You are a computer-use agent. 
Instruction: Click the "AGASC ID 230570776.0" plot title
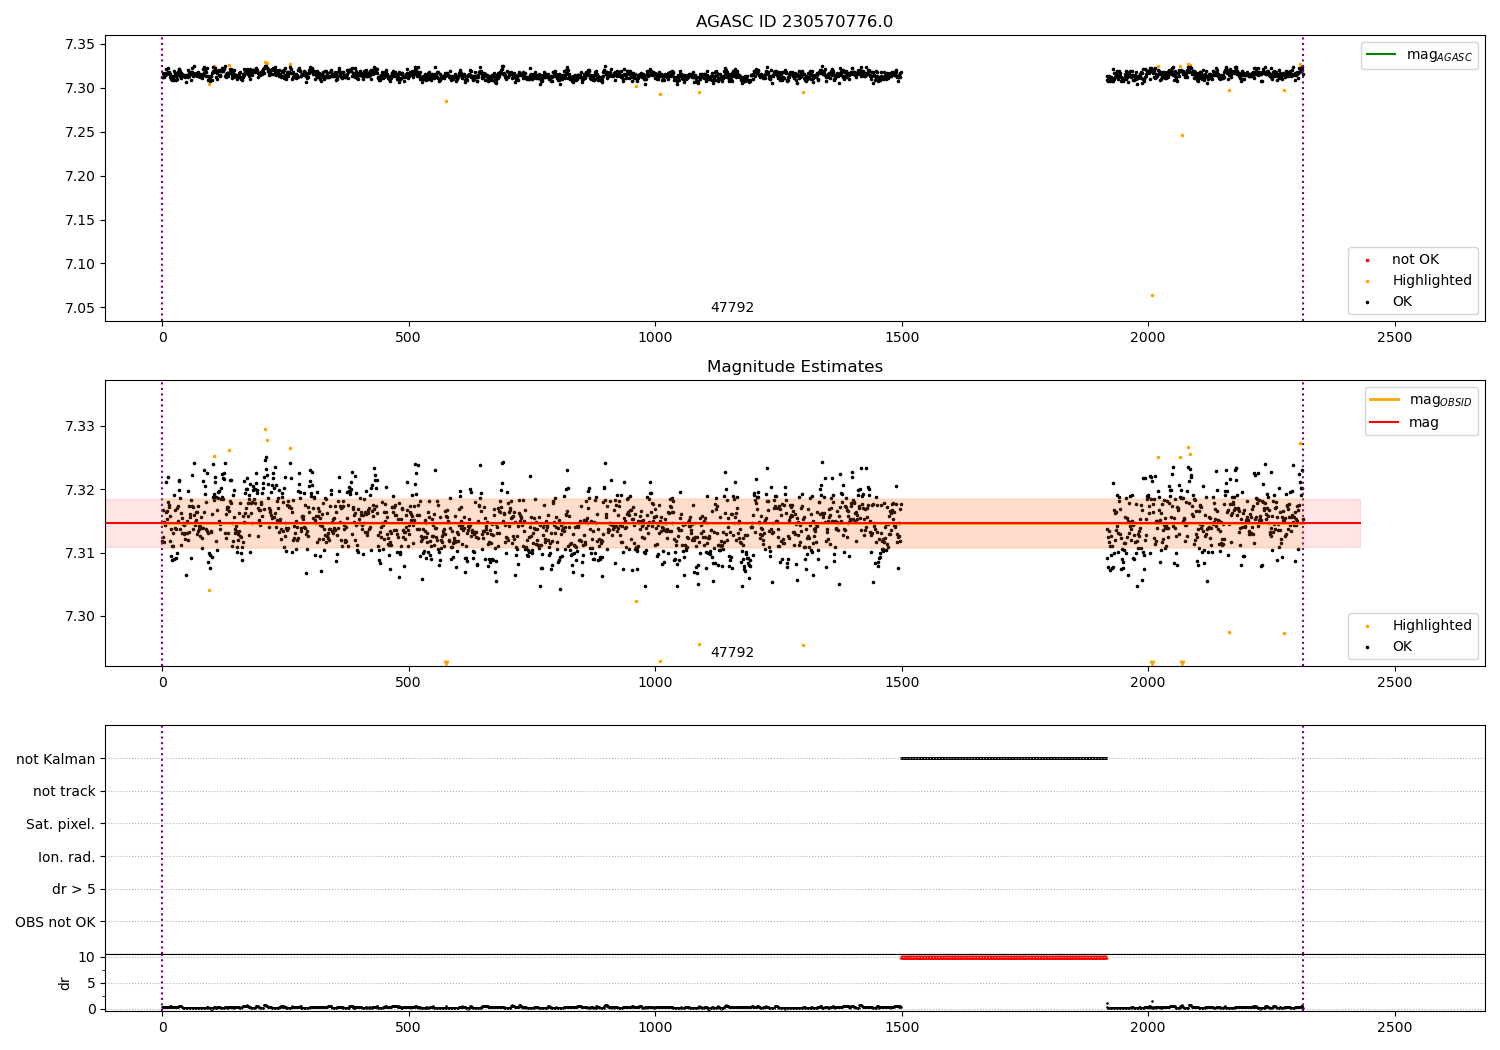click(x=794, y=21)
